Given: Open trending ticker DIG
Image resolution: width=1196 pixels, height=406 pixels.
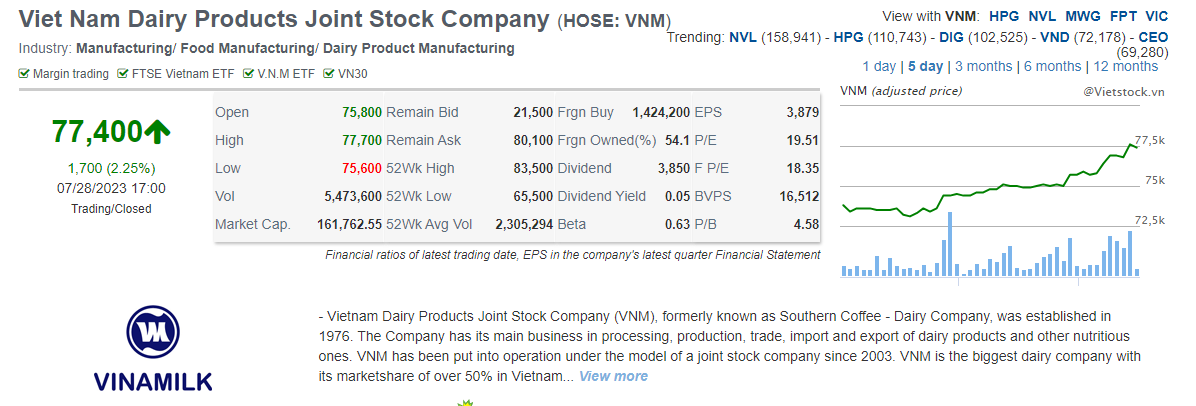Looking at the screenshot, I should pyautogui.click(x=950, y=37).
